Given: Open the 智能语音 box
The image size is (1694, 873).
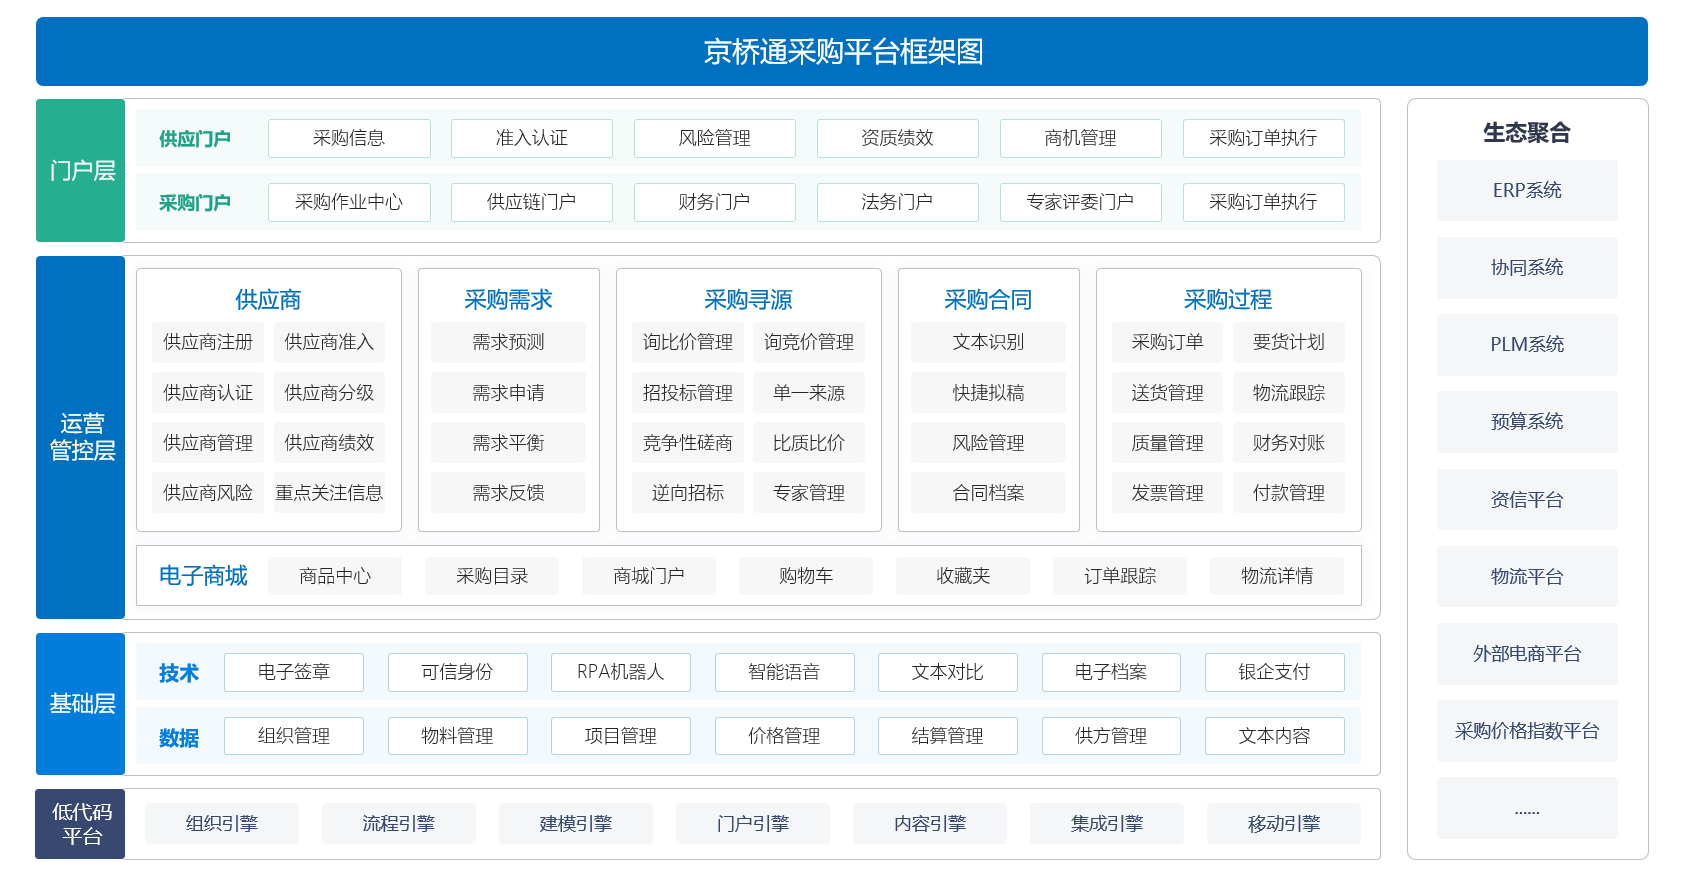Looking at the screenshot, I should pos(785,672).
